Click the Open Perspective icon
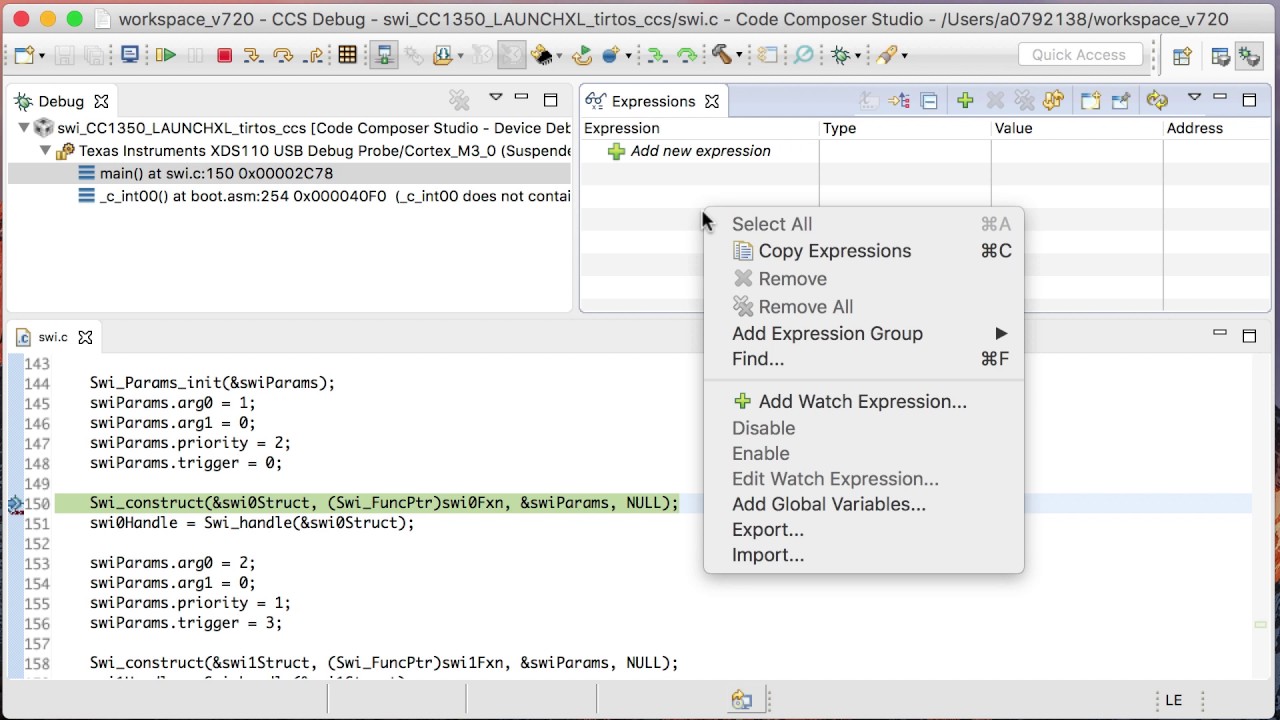This screenshot has width=1280, height=720. tap(1182, 56)
